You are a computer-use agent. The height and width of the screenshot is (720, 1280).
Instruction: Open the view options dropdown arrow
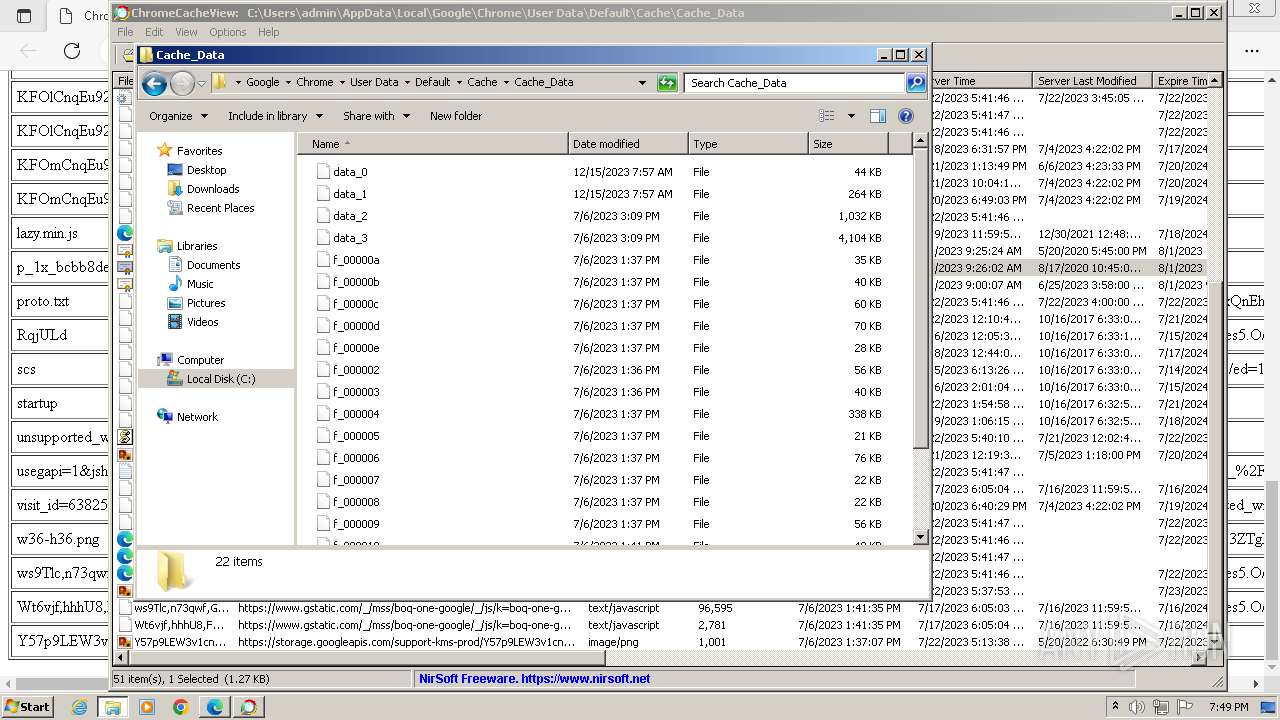(851, 116)
